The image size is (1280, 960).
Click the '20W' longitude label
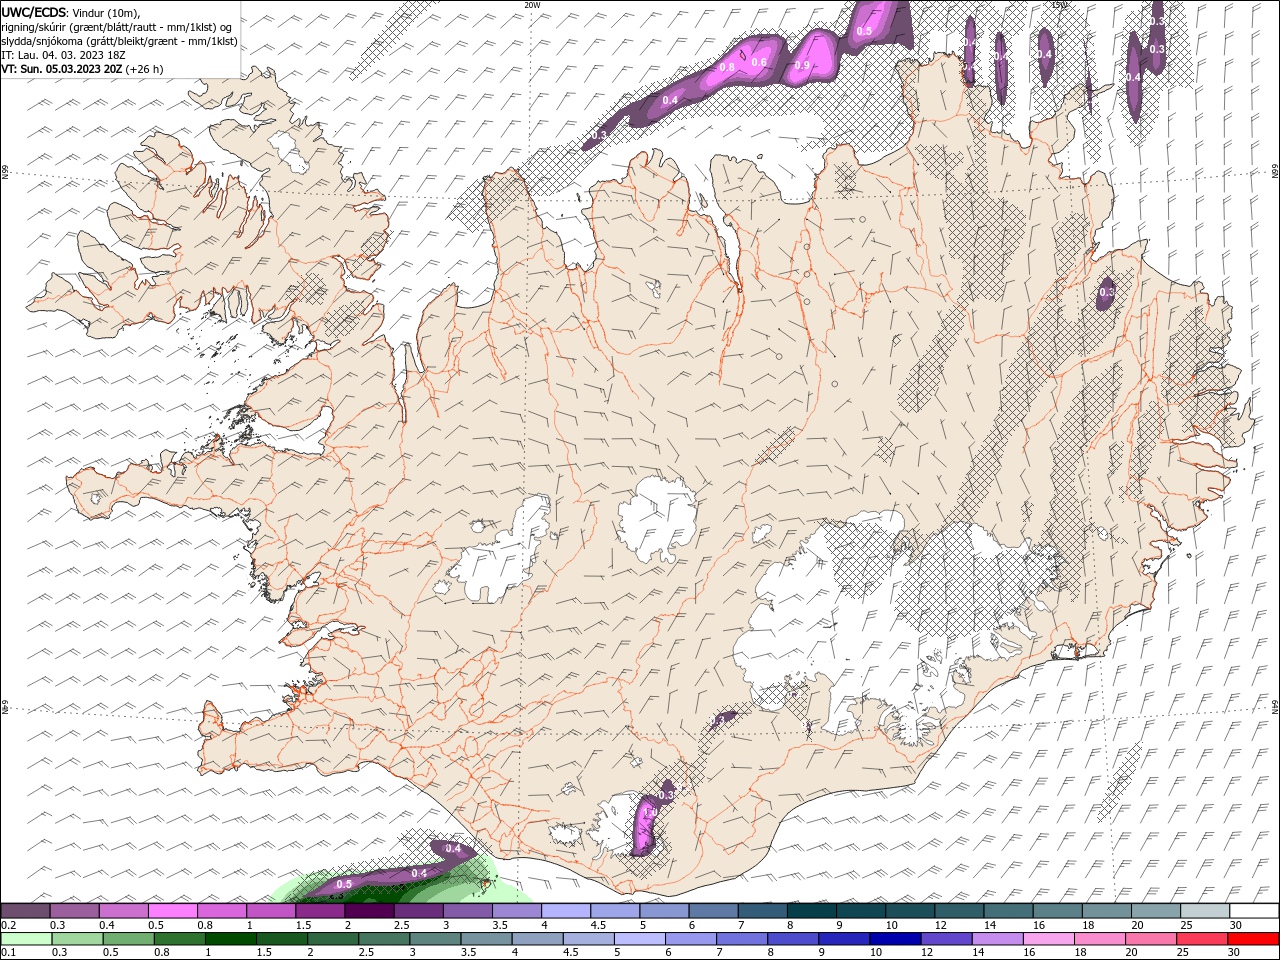532,5
